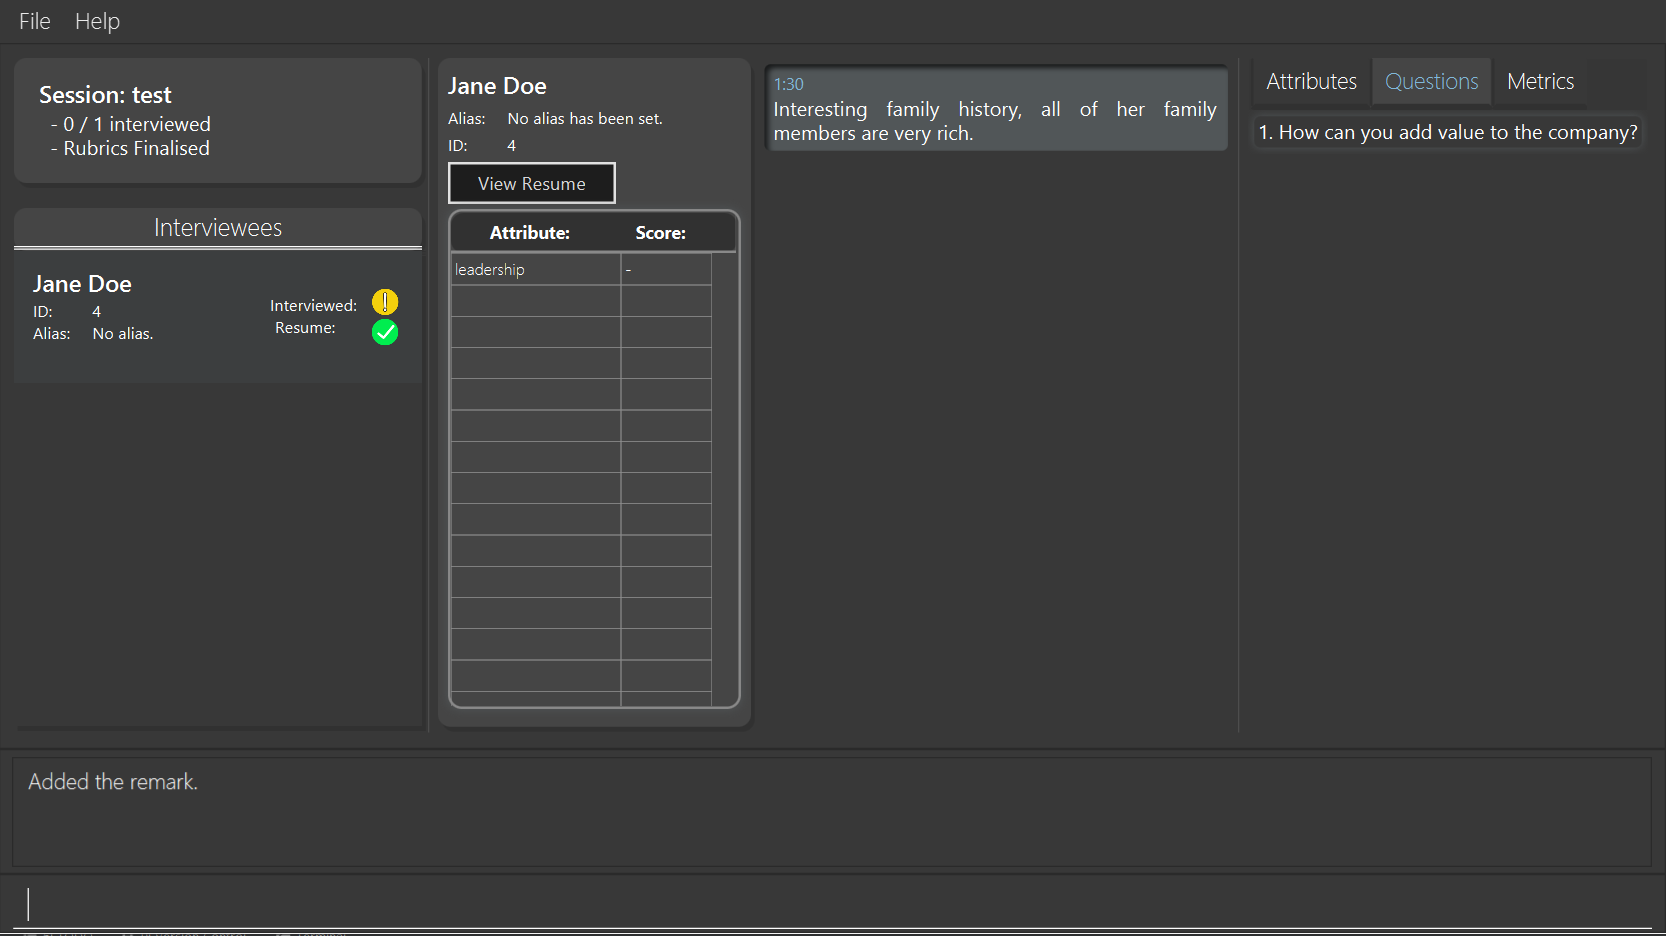The width and height of the screenshot is (1666, 936).
Task: Click 'No alias has been set.' text
Action: [x=585, y=119]
